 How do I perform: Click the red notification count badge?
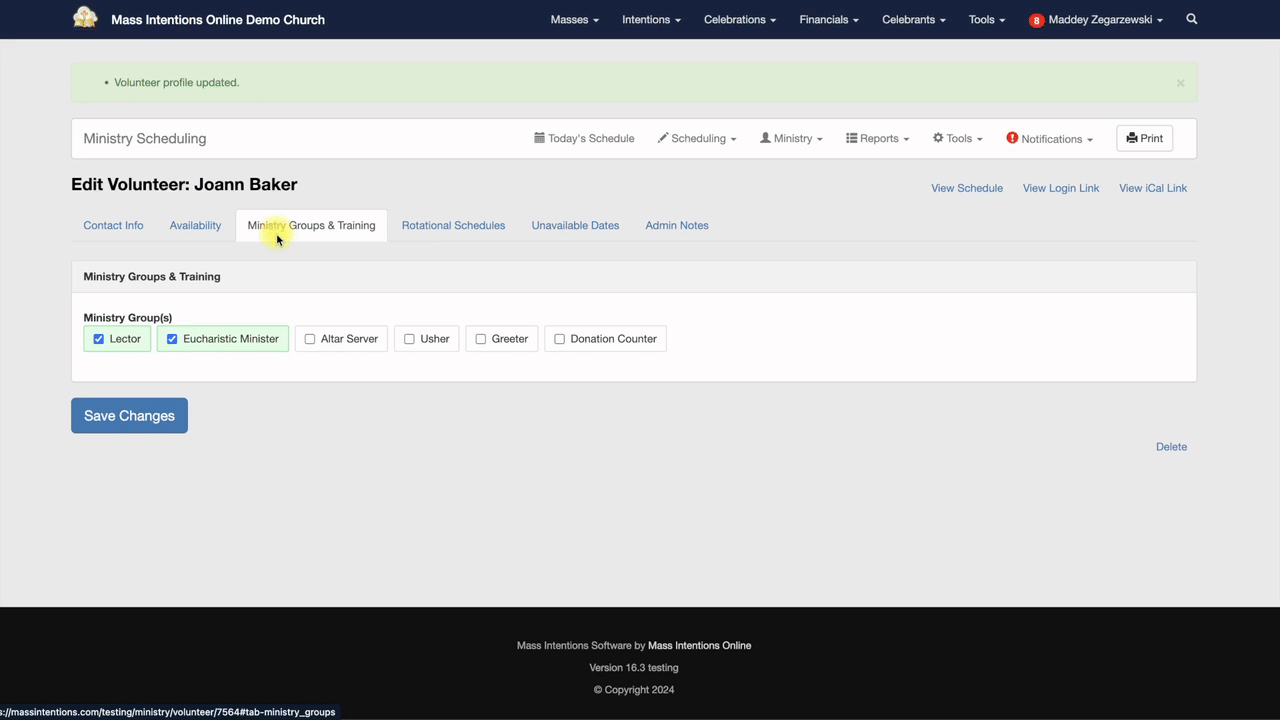[x=1036, y=20]
